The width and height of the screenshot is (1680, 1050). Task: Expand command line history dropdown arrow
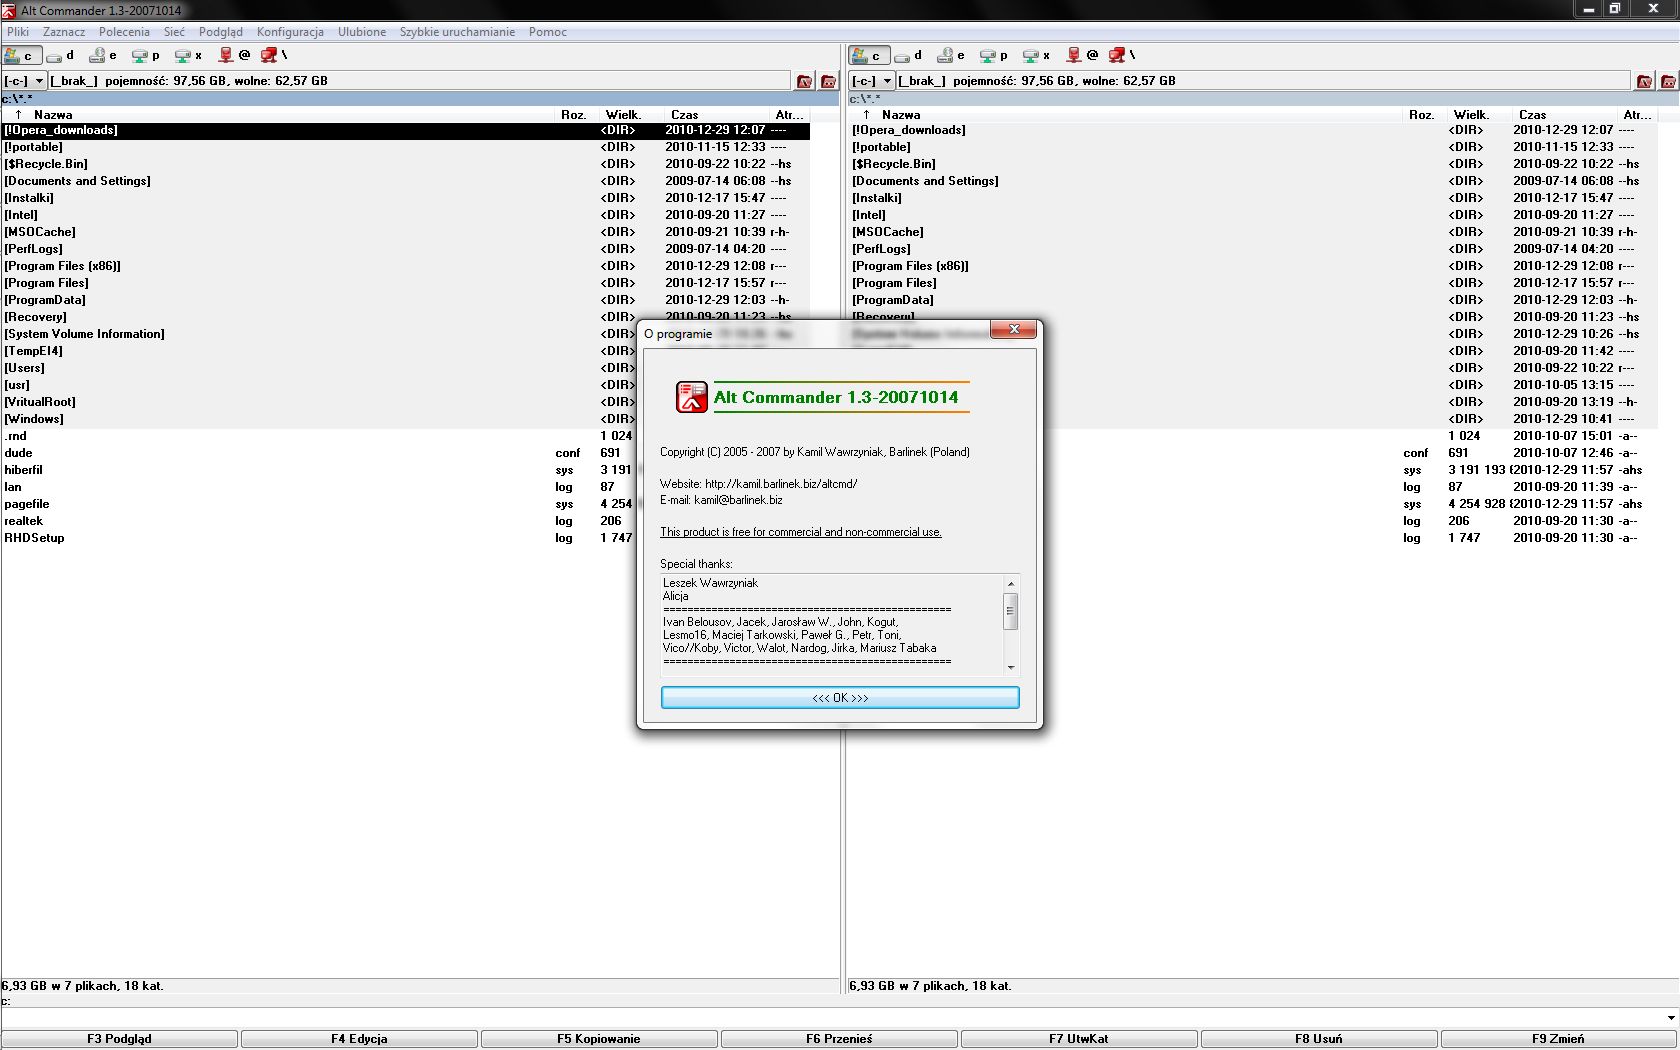tap(1671, 1018)
